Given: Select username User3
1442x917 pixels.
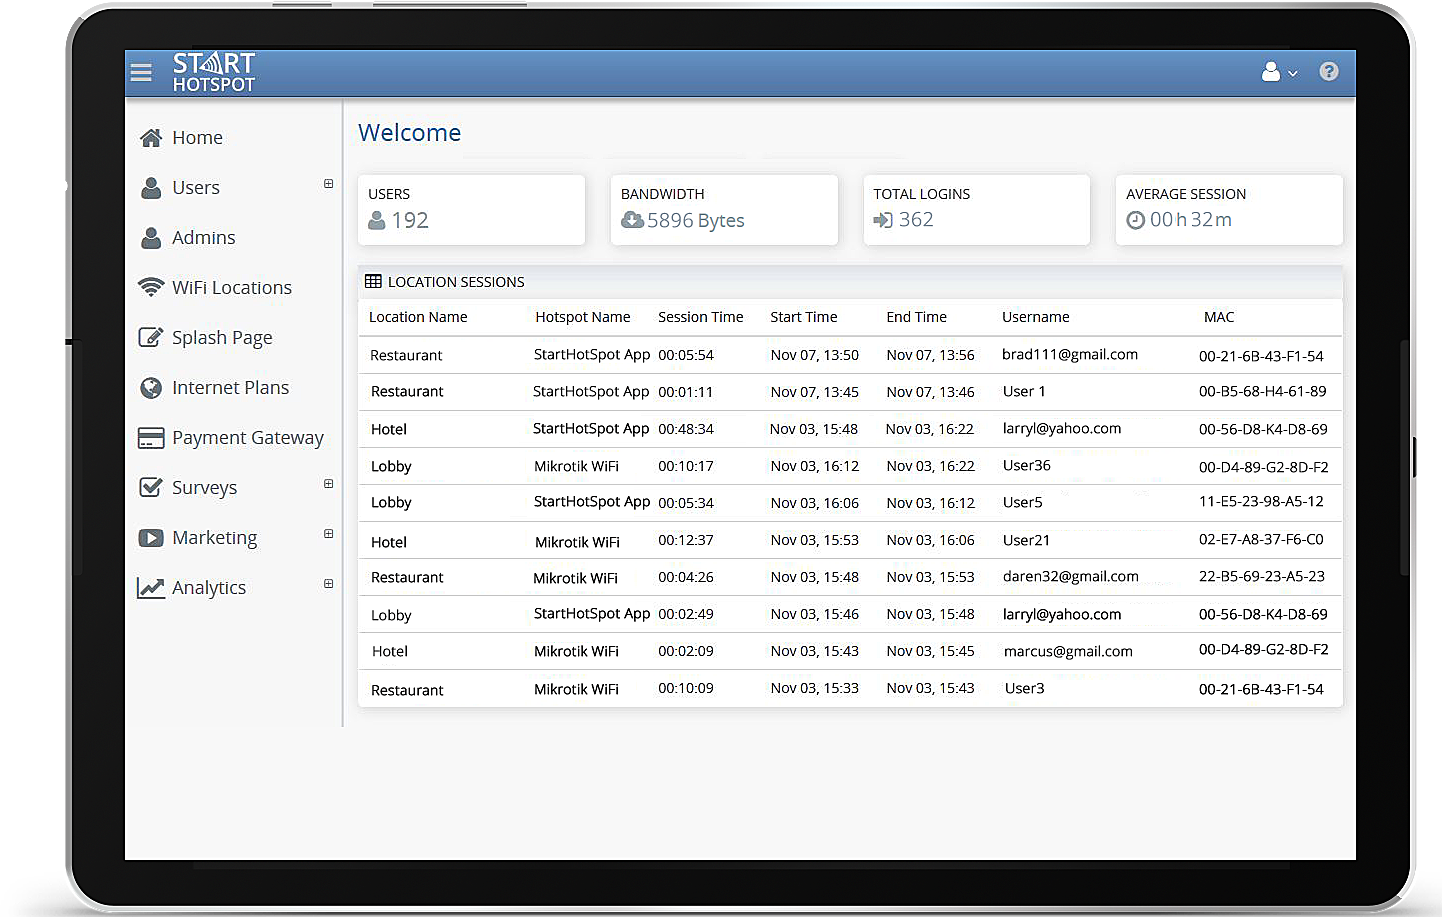Looking at the screenshot, I should [x=1024, y=689].
